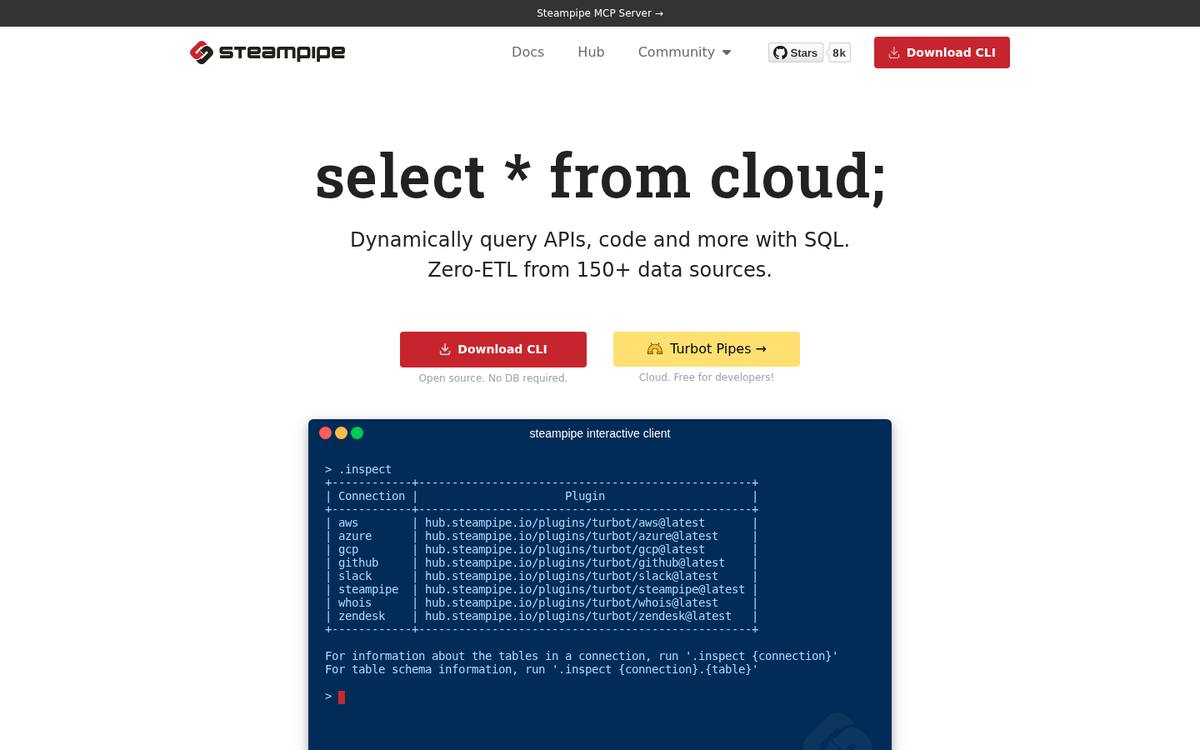The image size is (1200, 750).
Task: Click plugin path 'turbot/whois@latest'
Action: coord(572,603)
